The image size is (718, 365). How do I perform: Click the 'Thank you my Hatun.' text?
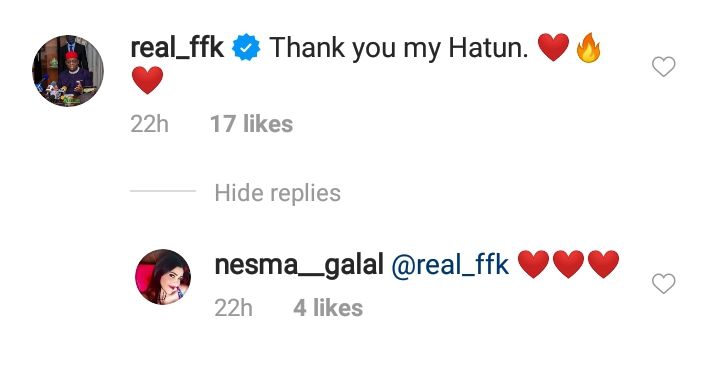tap(399, 48)
